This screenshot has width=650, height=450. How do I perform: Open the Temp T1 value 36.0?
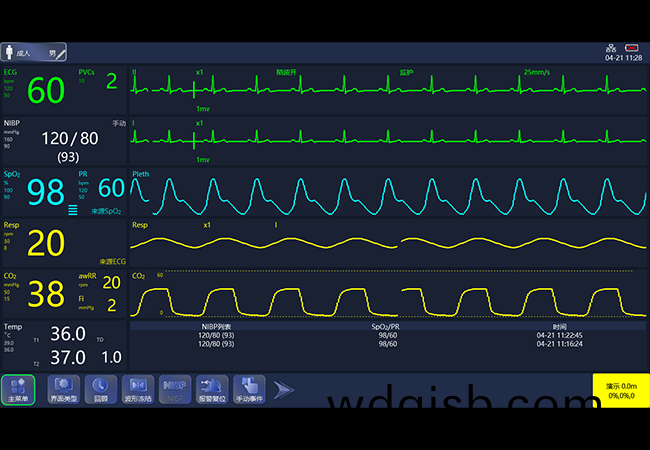click(x=68, y=334)
